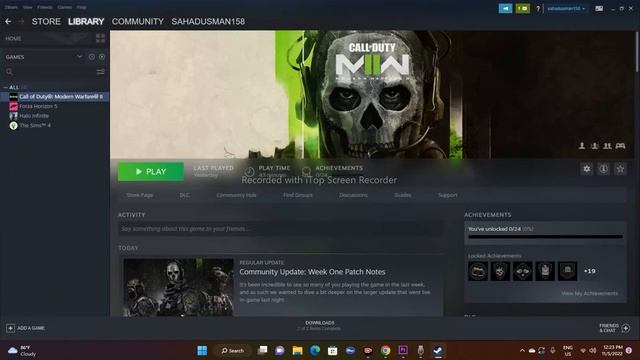Open game info icon
This screenshot has height=360, width=640.
[x=603, y=169]
